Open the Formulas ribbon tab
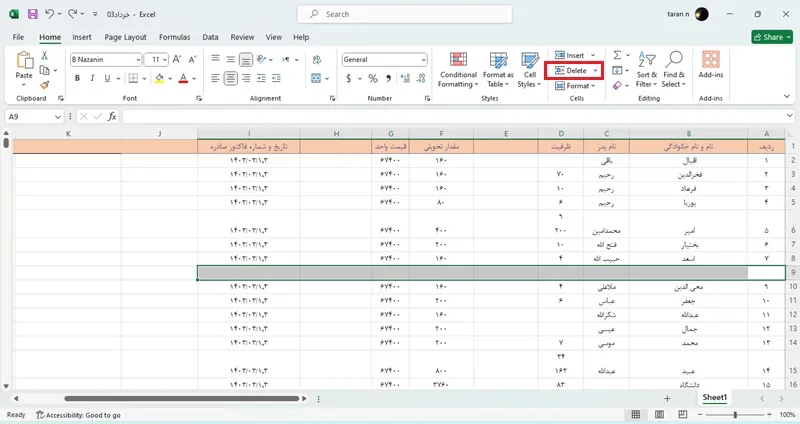This screenshot has width=800, height=424. (x=174, y=37)
